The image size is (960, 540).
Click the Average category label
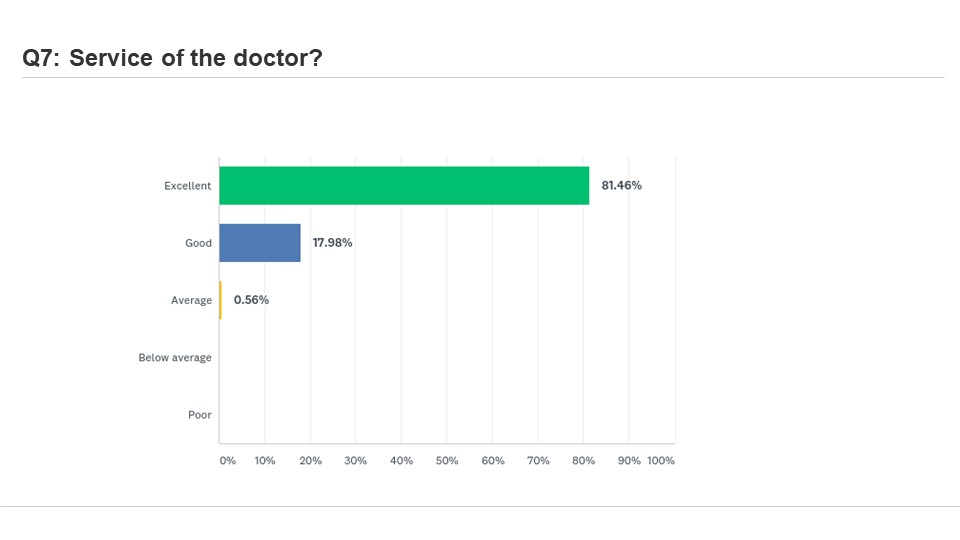(191, 300)
